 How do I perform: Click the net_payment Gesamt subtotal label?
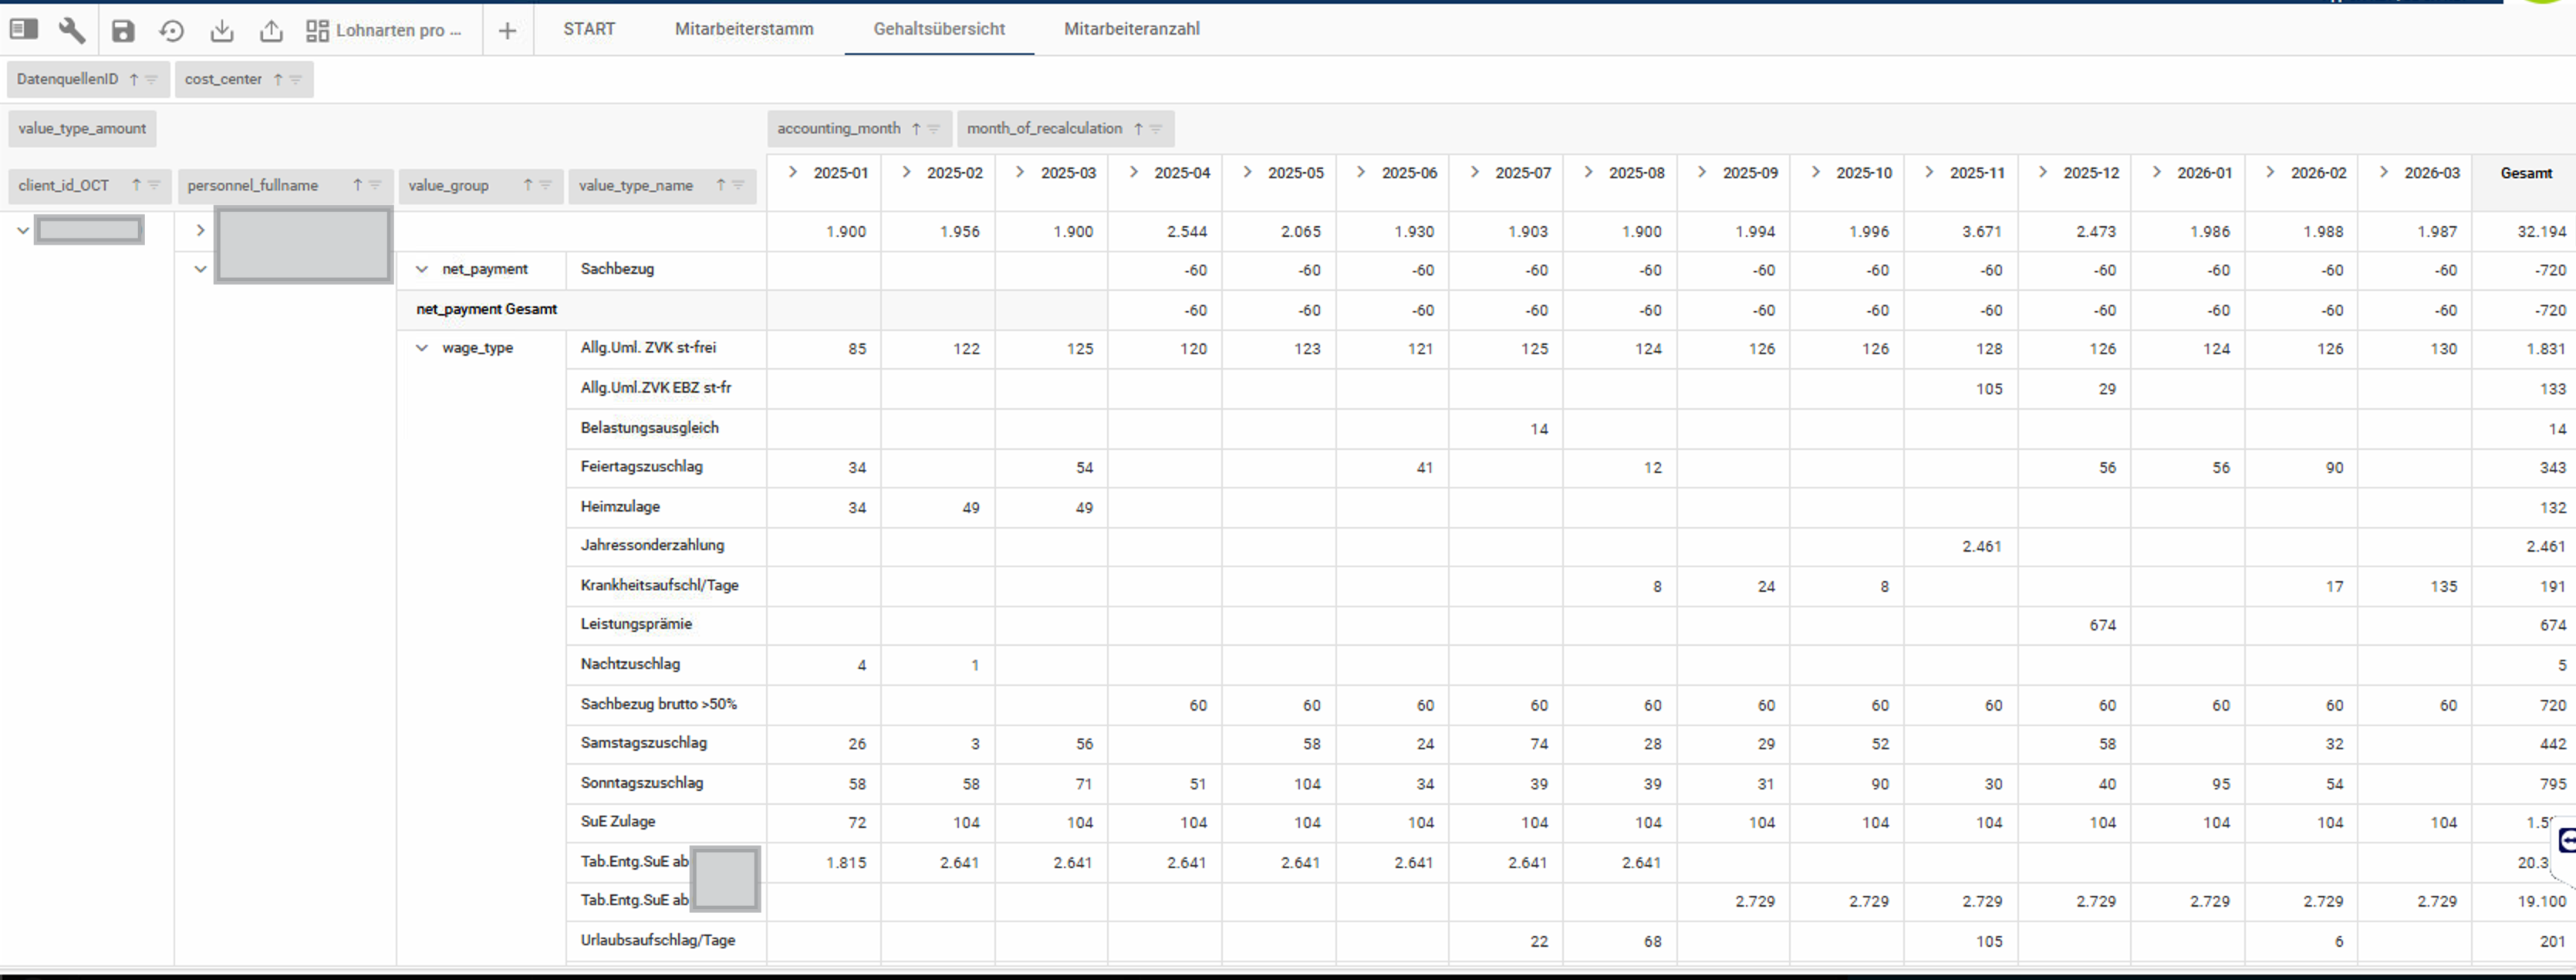tap(487, 309)
